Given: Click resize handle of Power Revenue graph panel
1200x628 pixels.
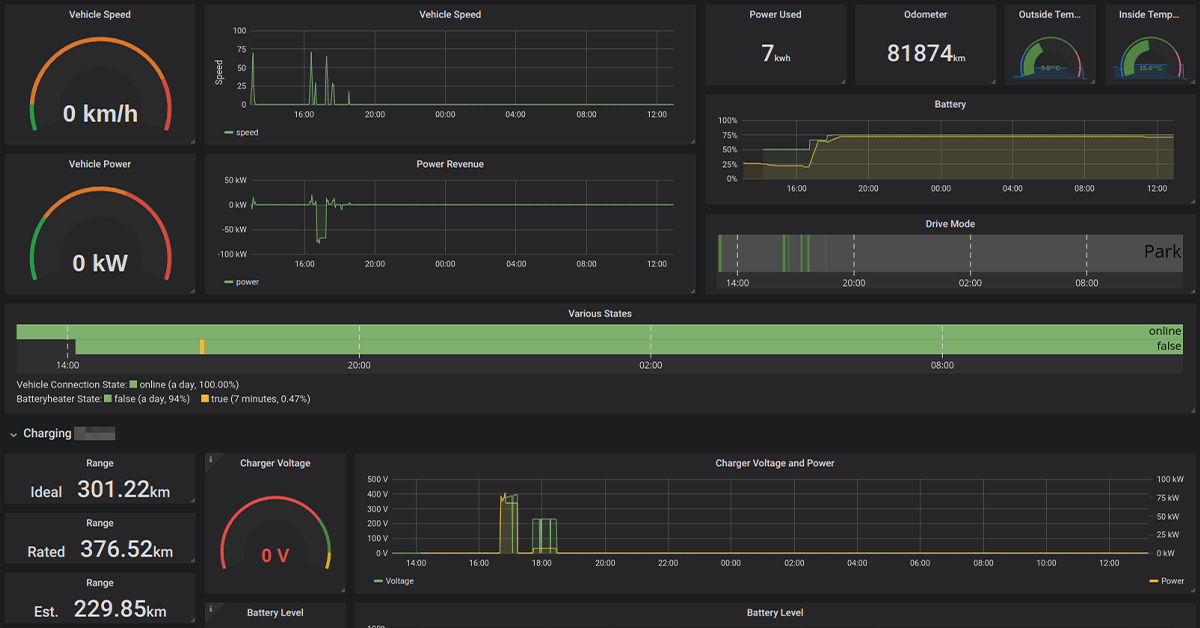Looking at the screenshot, I should [692, 290].
